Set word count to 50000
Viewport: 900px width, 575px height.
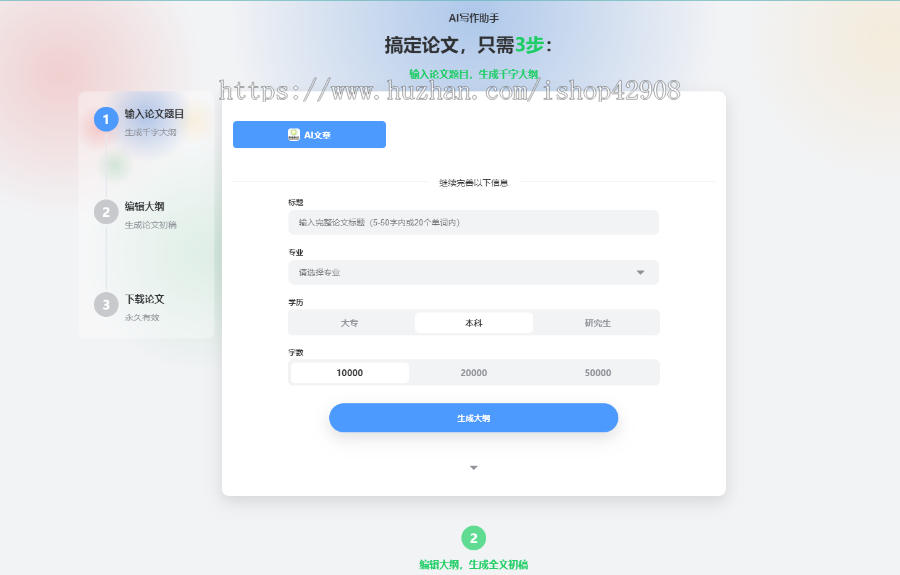(x=598, y=373)
